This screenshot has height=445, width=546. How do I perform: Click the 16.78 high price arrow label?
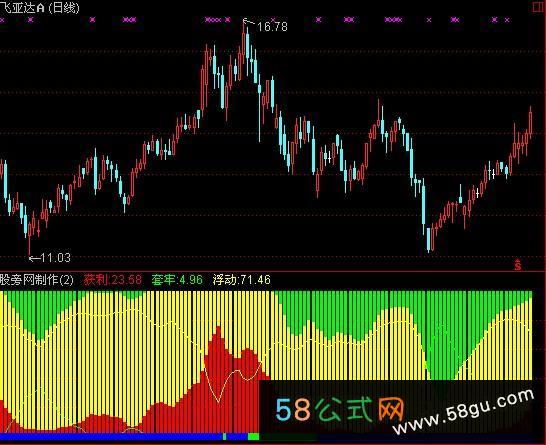tap(266, 25)
